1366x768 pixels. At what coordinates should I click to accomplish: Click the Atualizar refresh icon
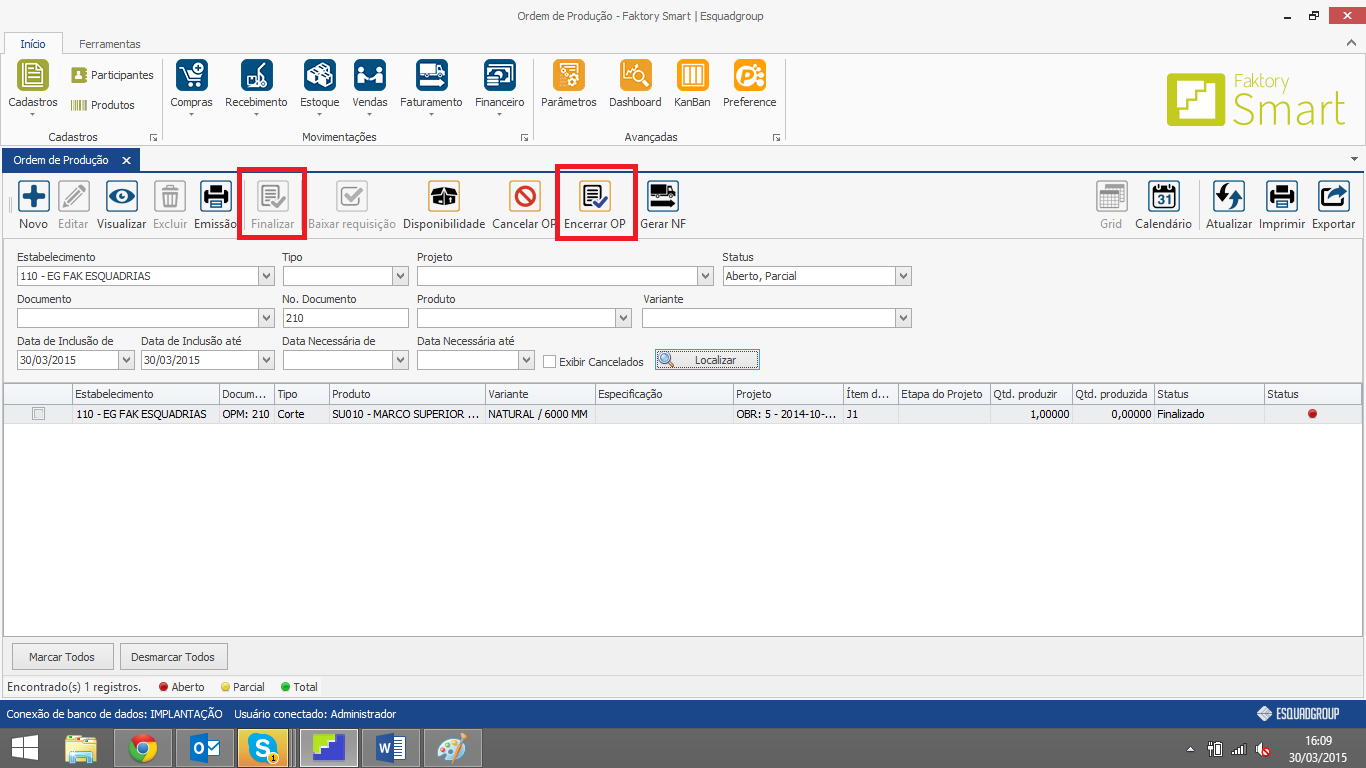(1228, 197)
